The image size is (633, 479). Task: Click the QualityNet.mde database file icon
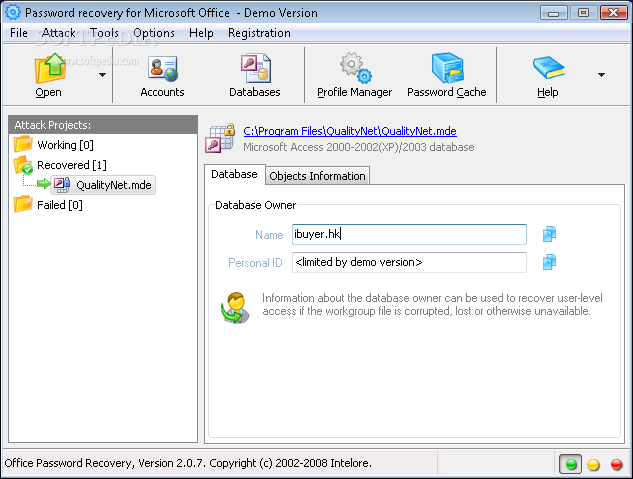pyautogui.click(x=62, y=185)
